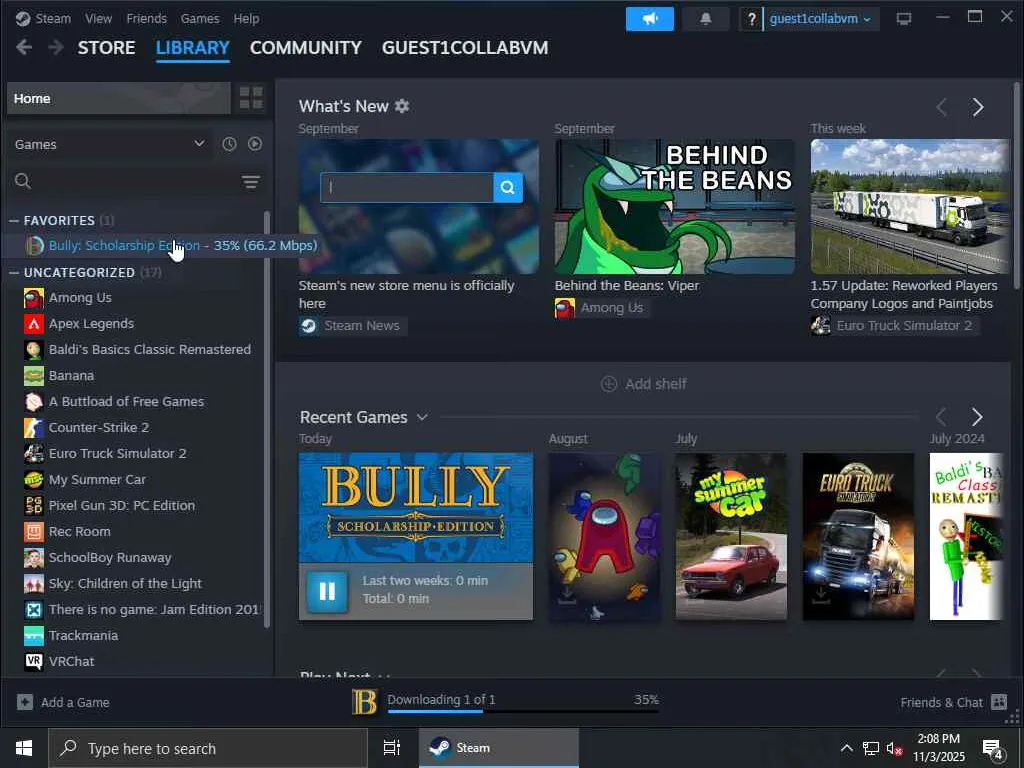Go to the COMMUNITY tab

click(x=306, y=48)
